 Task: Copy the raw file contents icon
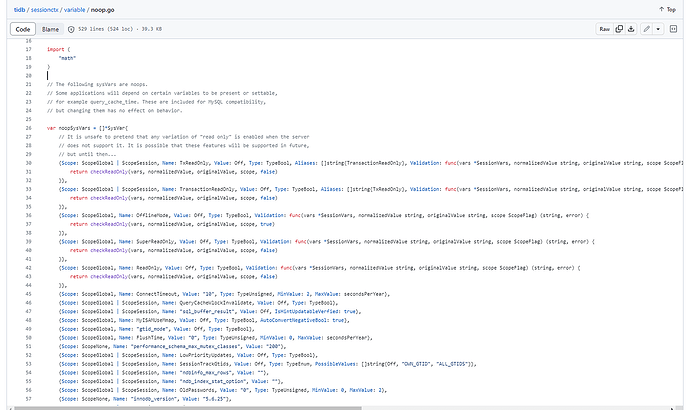pyautogui.click(x=619, y=29)
